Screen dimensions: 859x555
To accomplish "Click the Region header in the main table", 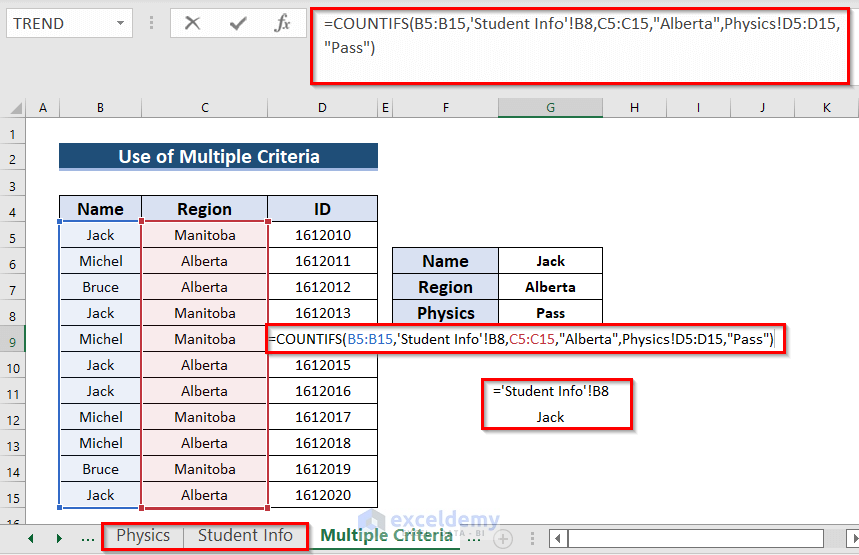I will pyautogui.click(x=204, y=209).
